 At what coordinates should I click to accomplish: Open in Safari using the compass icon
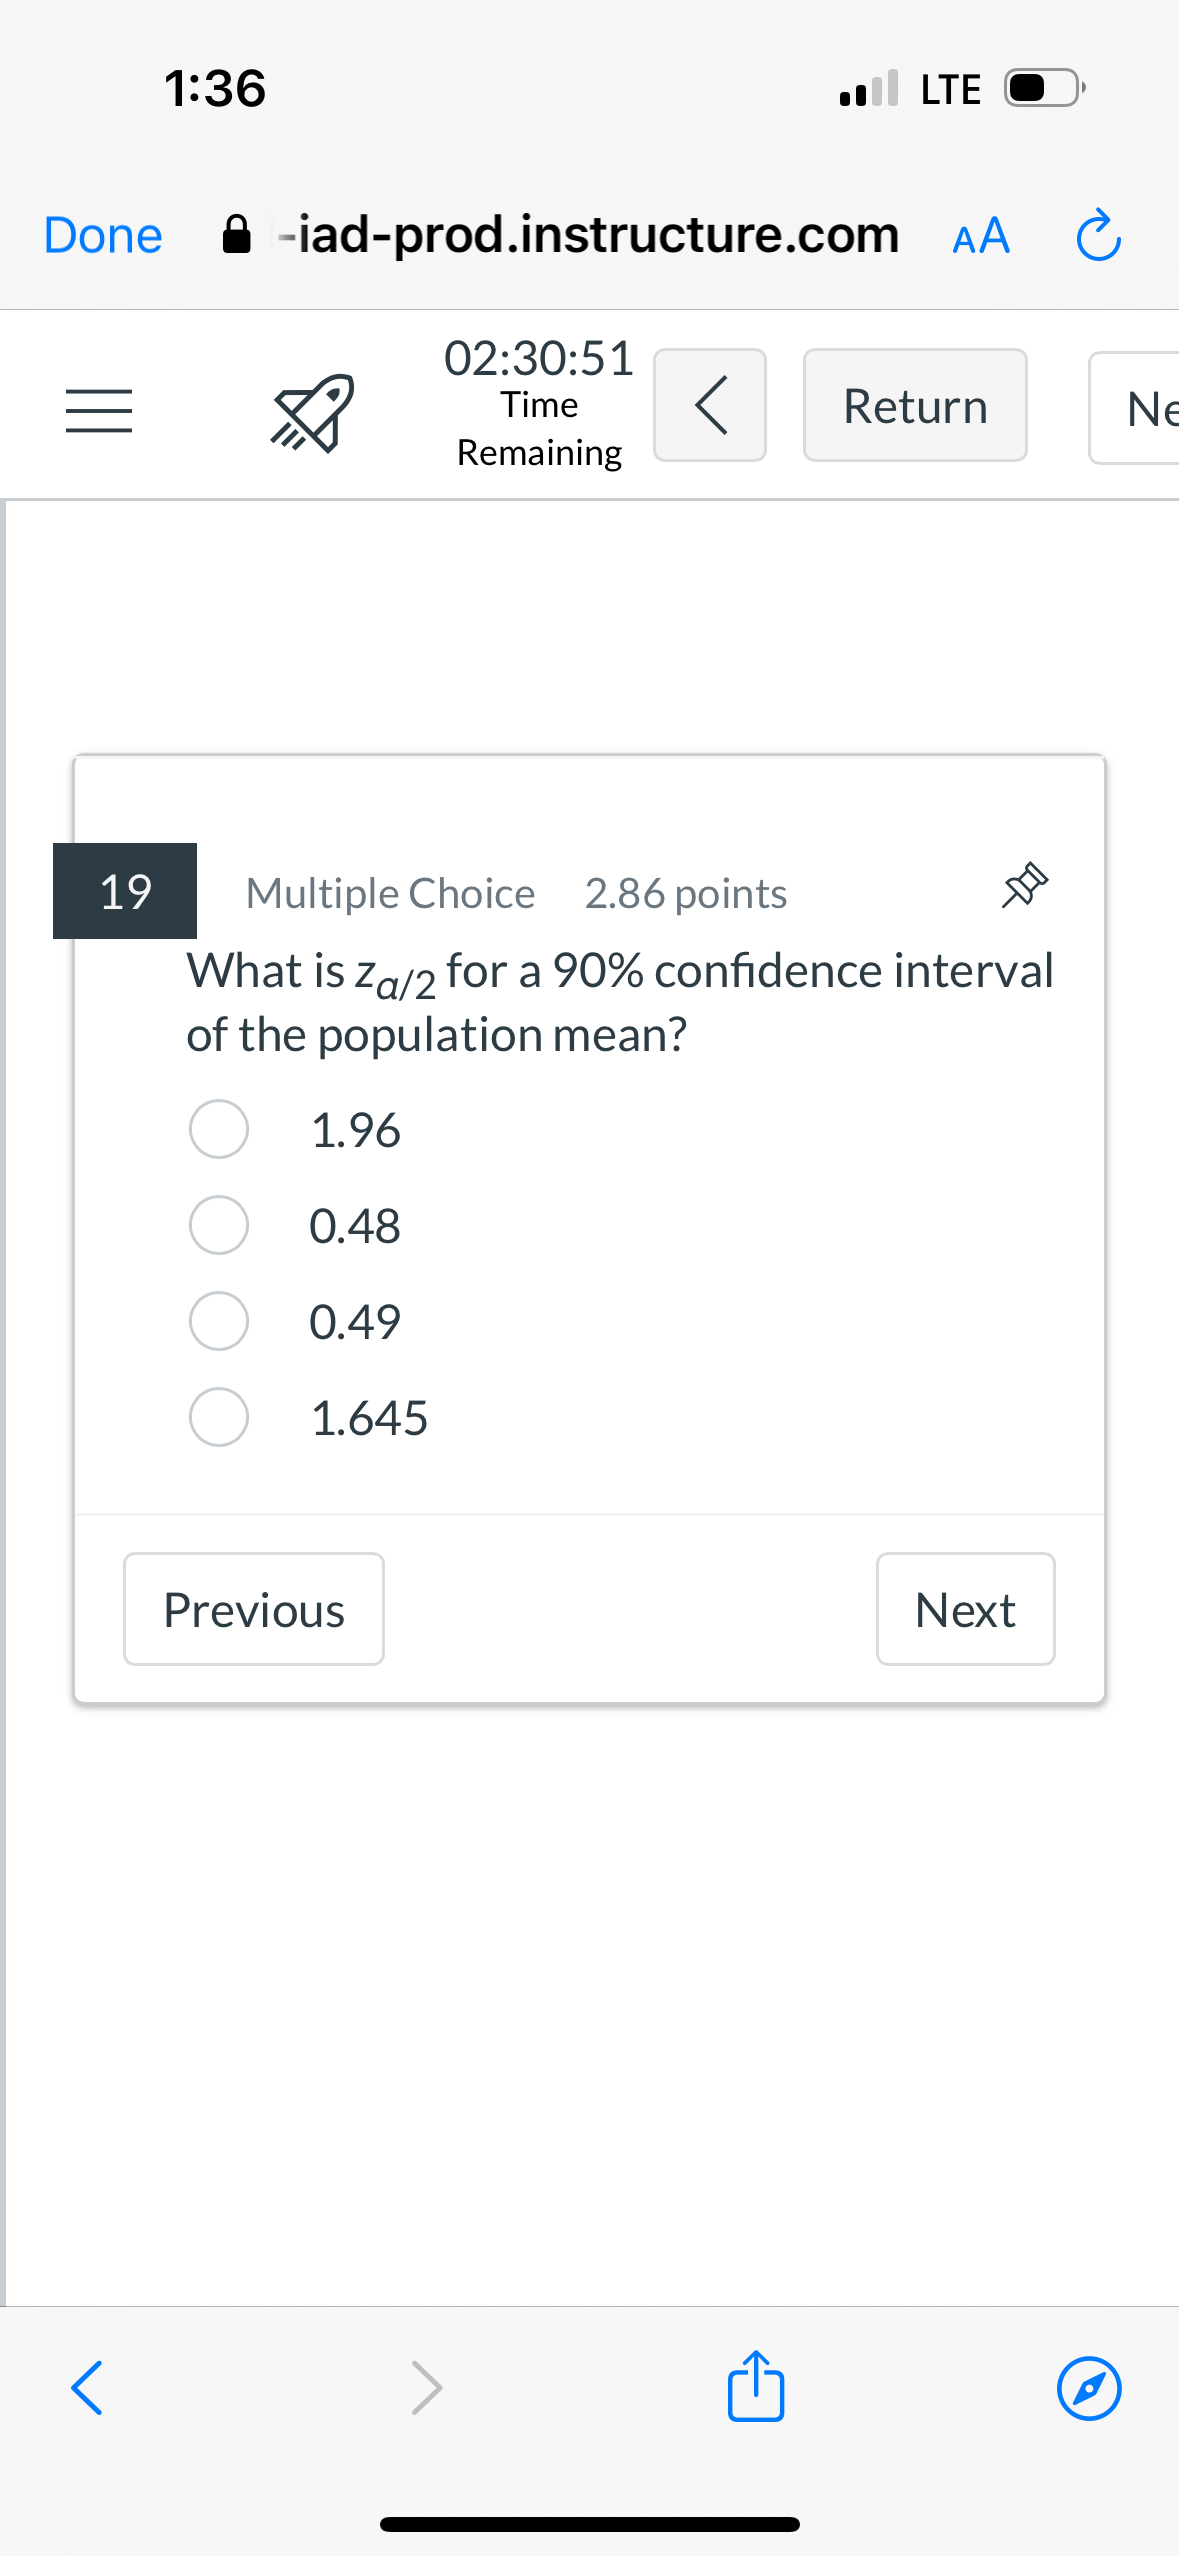pos(1088,2388)
